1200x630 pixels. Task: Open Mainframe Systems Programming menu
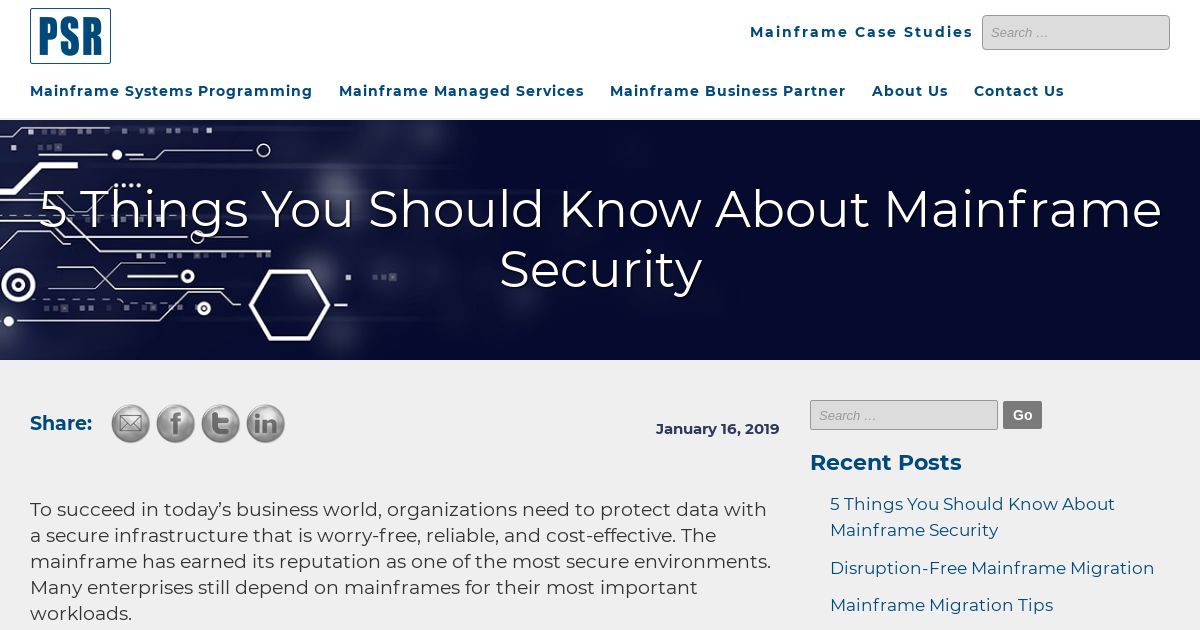171,91
